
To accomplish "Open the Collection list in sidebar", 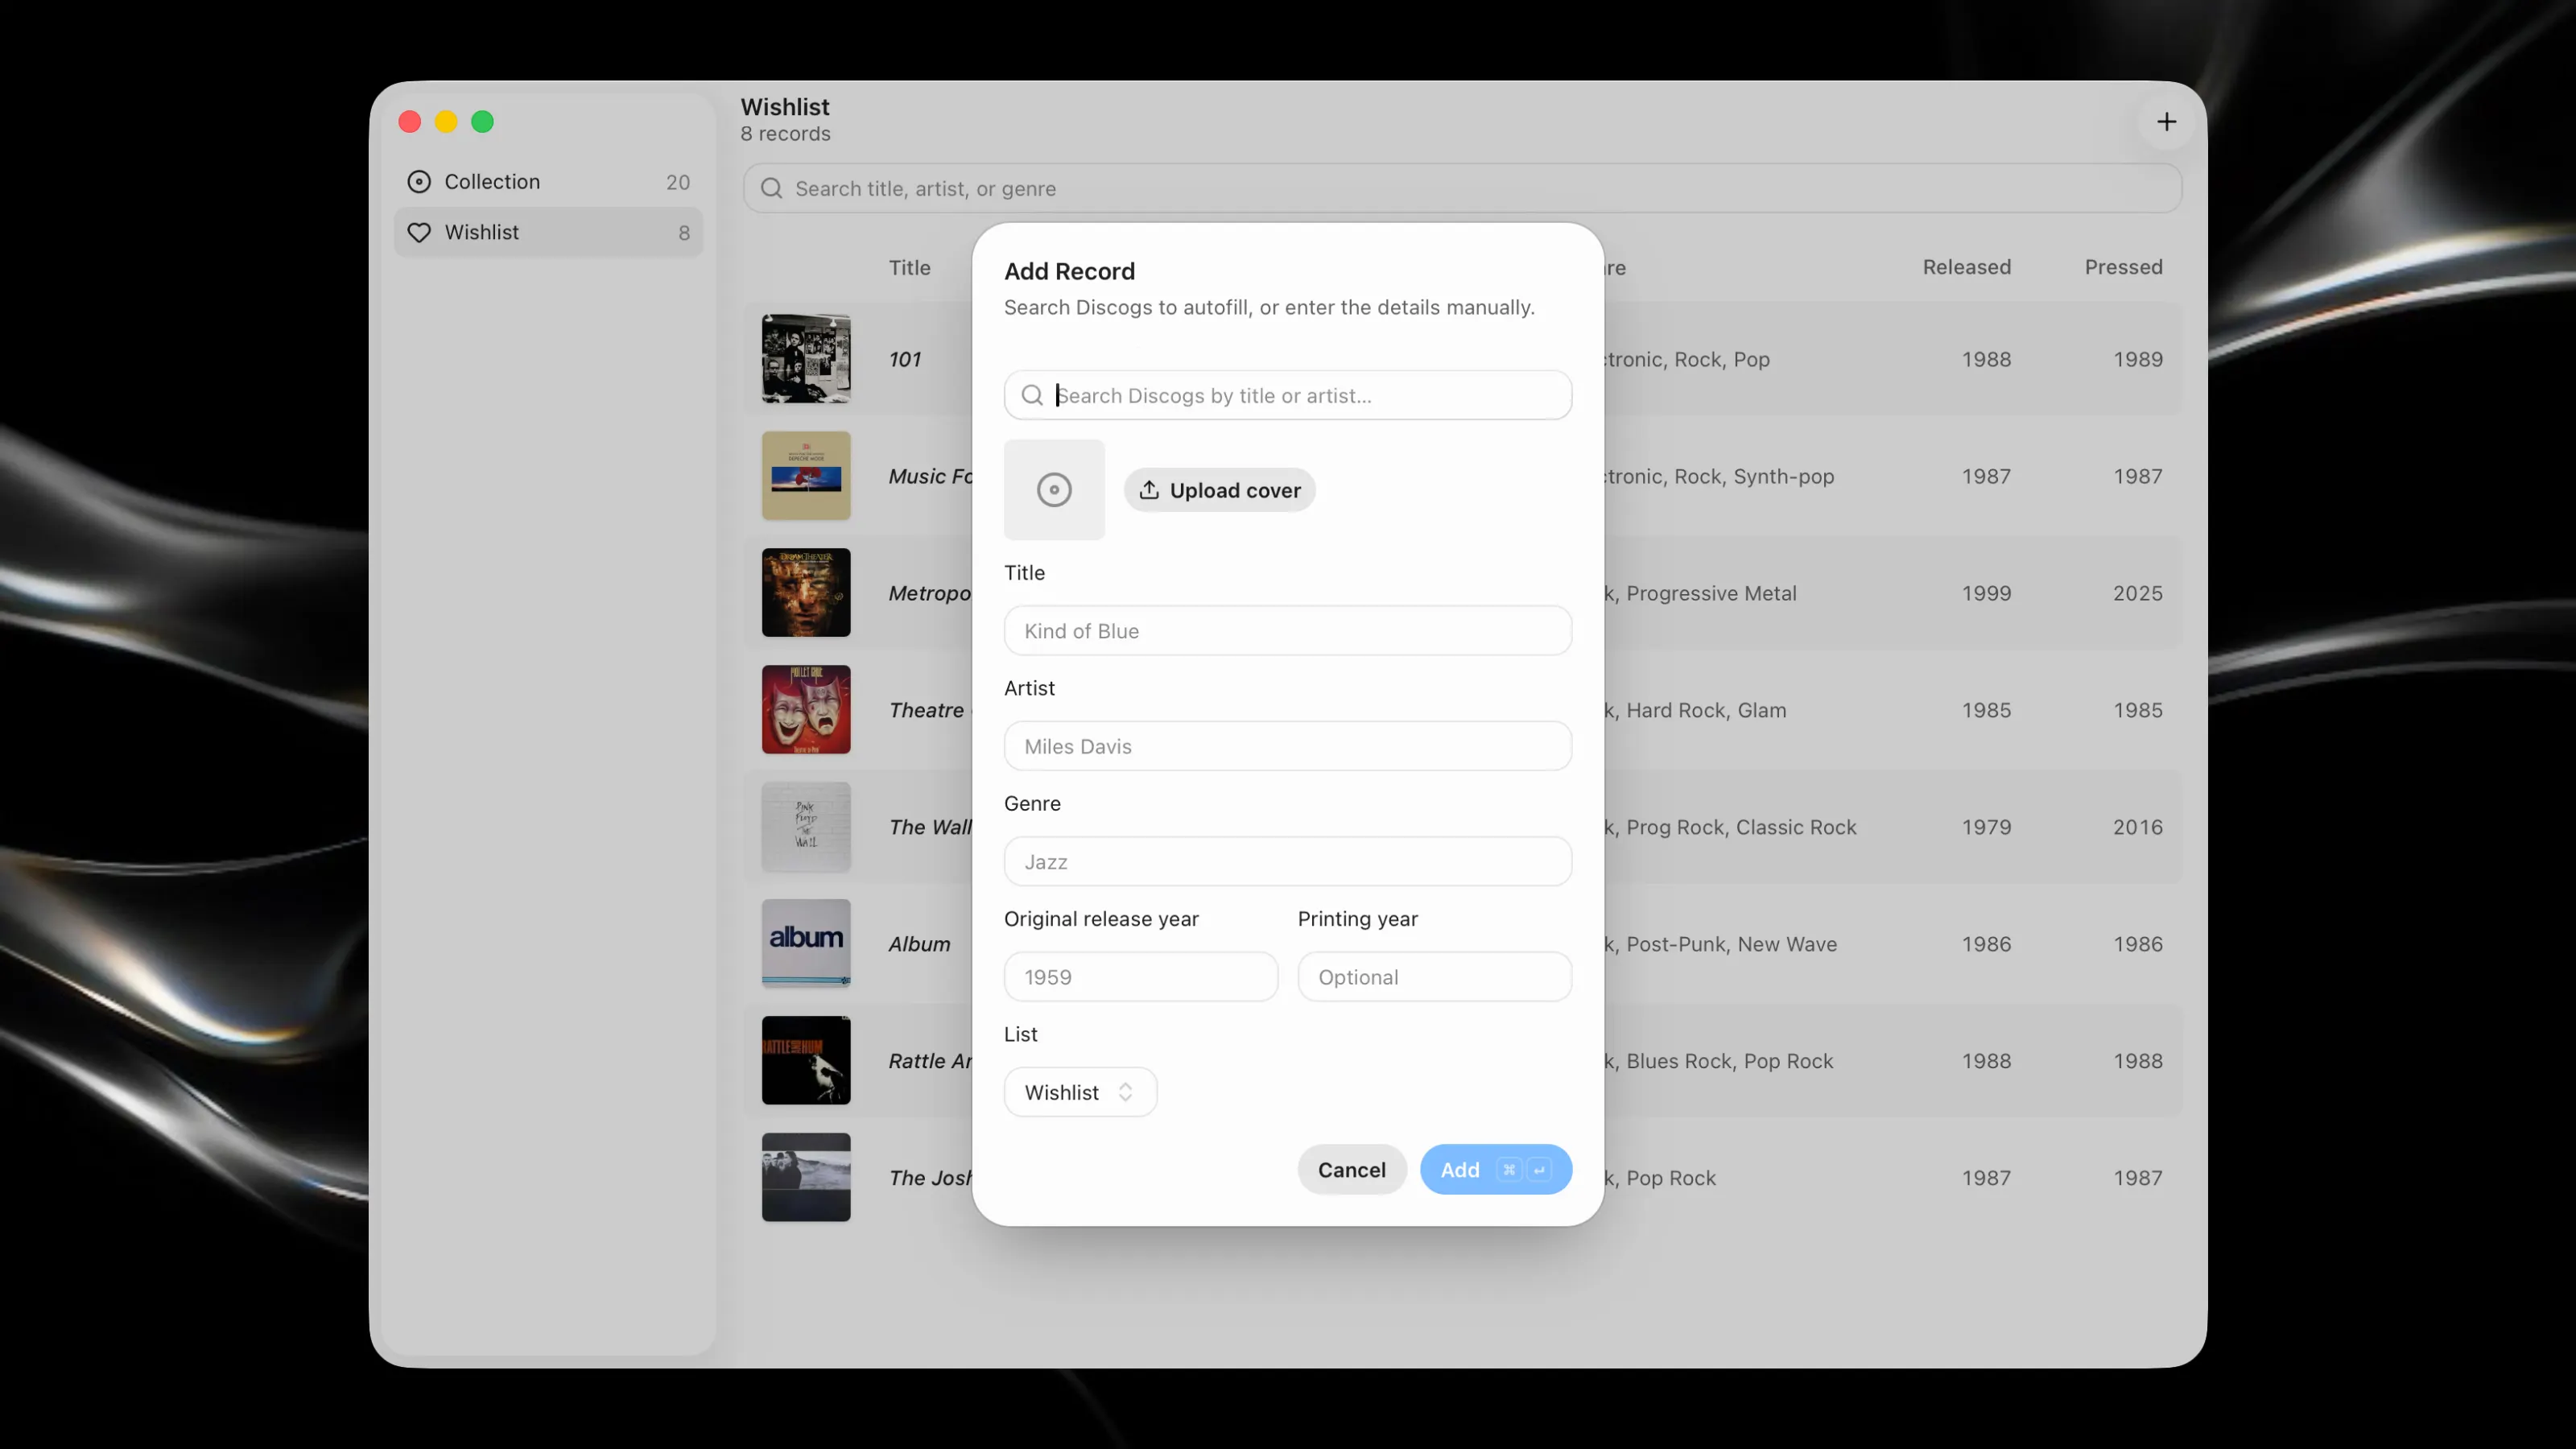I will tap(548, 182).
